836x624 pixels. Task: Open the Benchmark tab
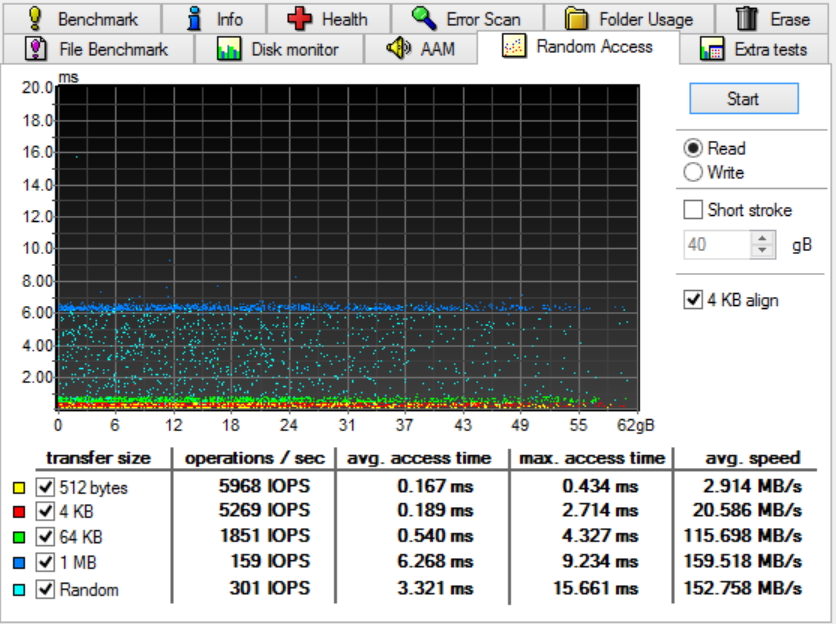(82, 19)
